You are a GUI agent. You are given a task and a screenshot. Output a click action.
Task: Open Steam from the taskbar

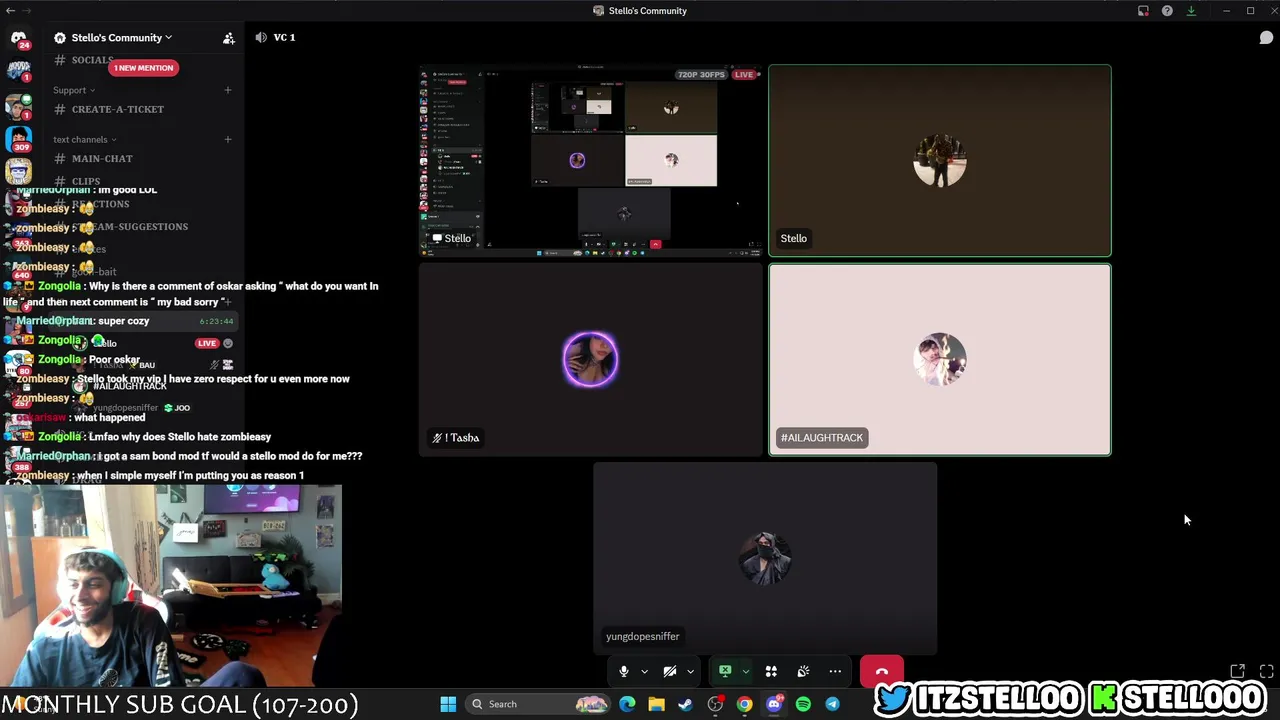pos(685,704)
